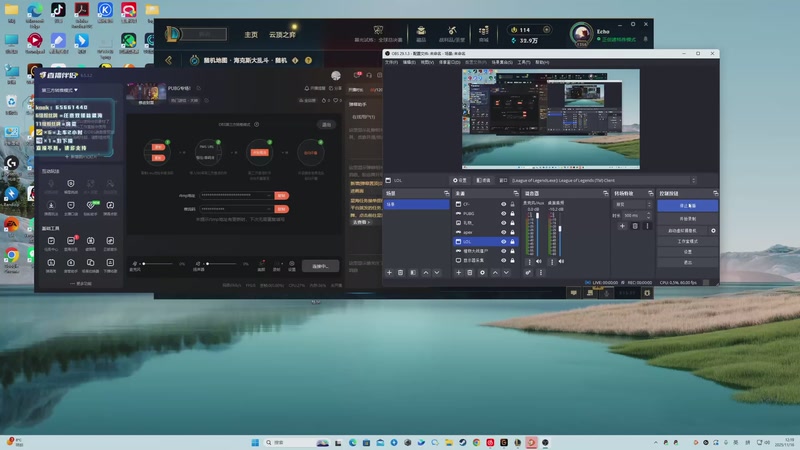The height and width of the screenshot is (450, 800).
Task: Undock the OBS transitions panel
Action: coord(651,193)
